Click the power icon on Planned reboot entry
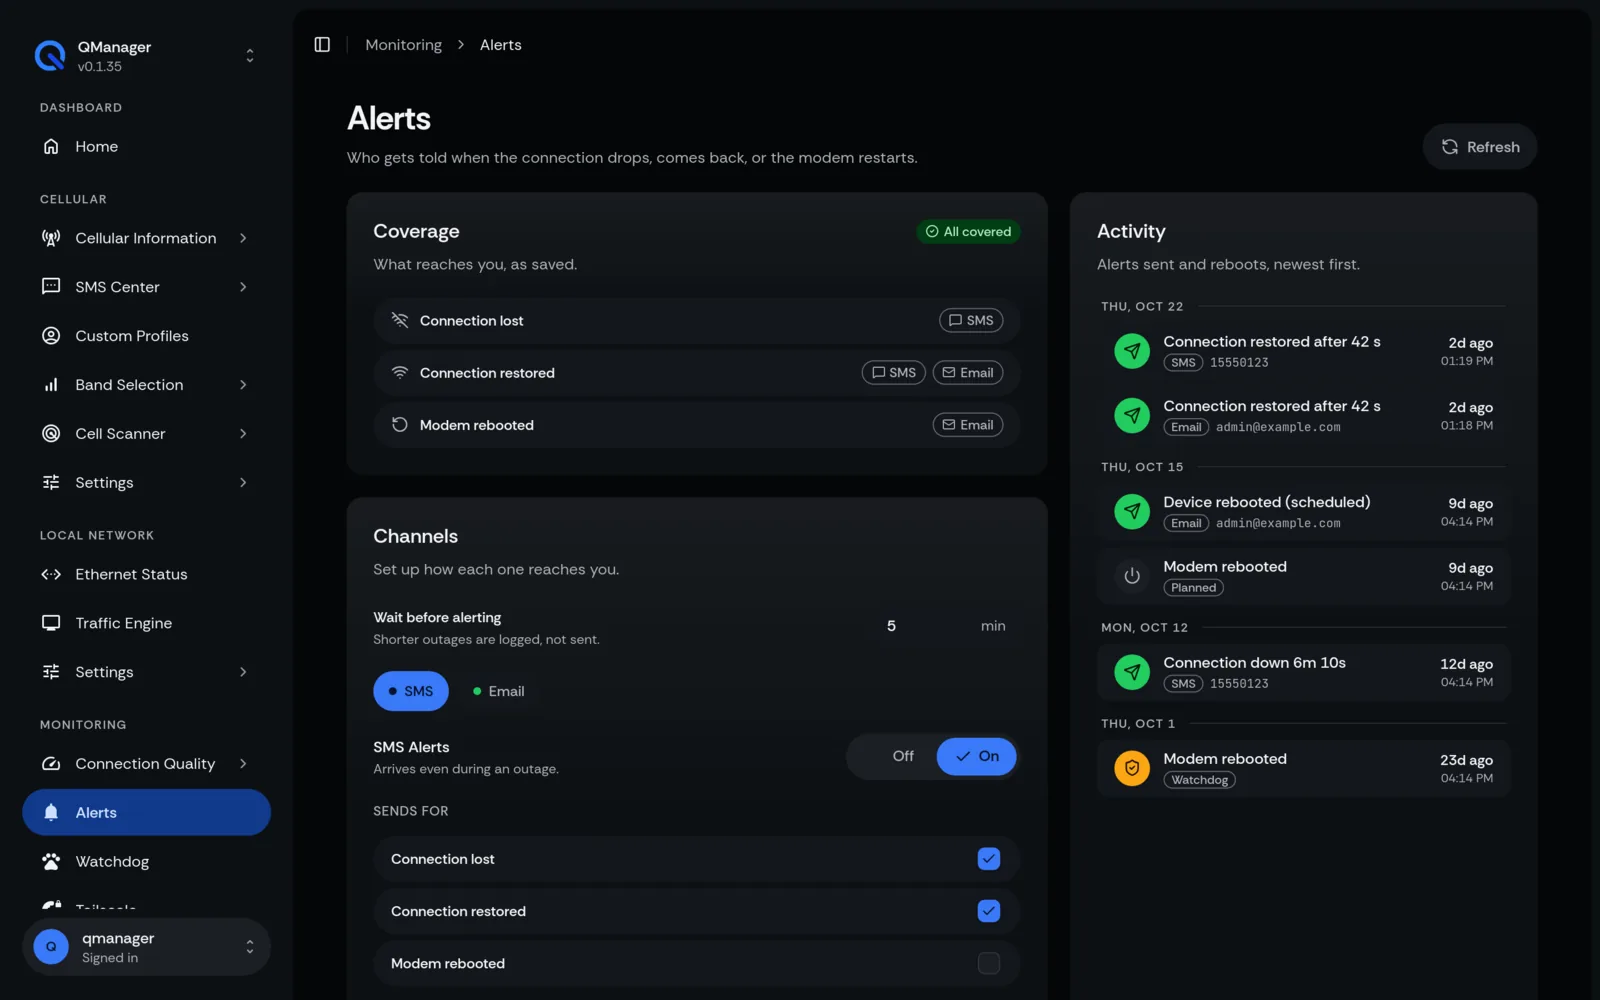The width and height of the screenshot is (1600, 1000). coord(1132,576)
